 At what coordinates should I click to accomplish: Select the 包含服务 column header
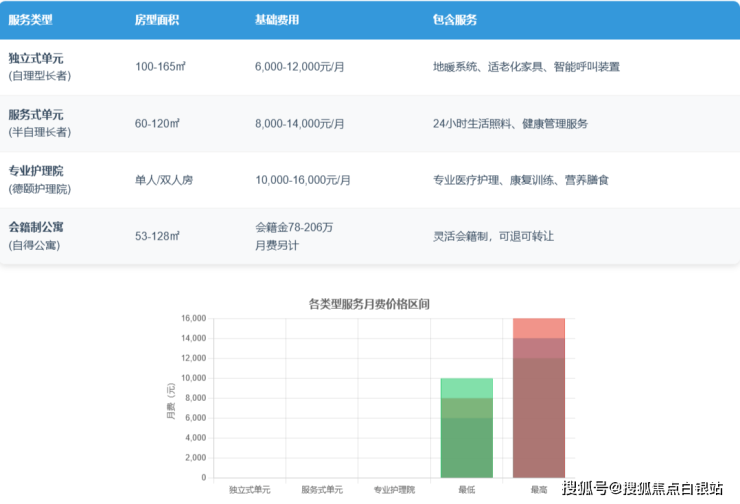point(454,20)
